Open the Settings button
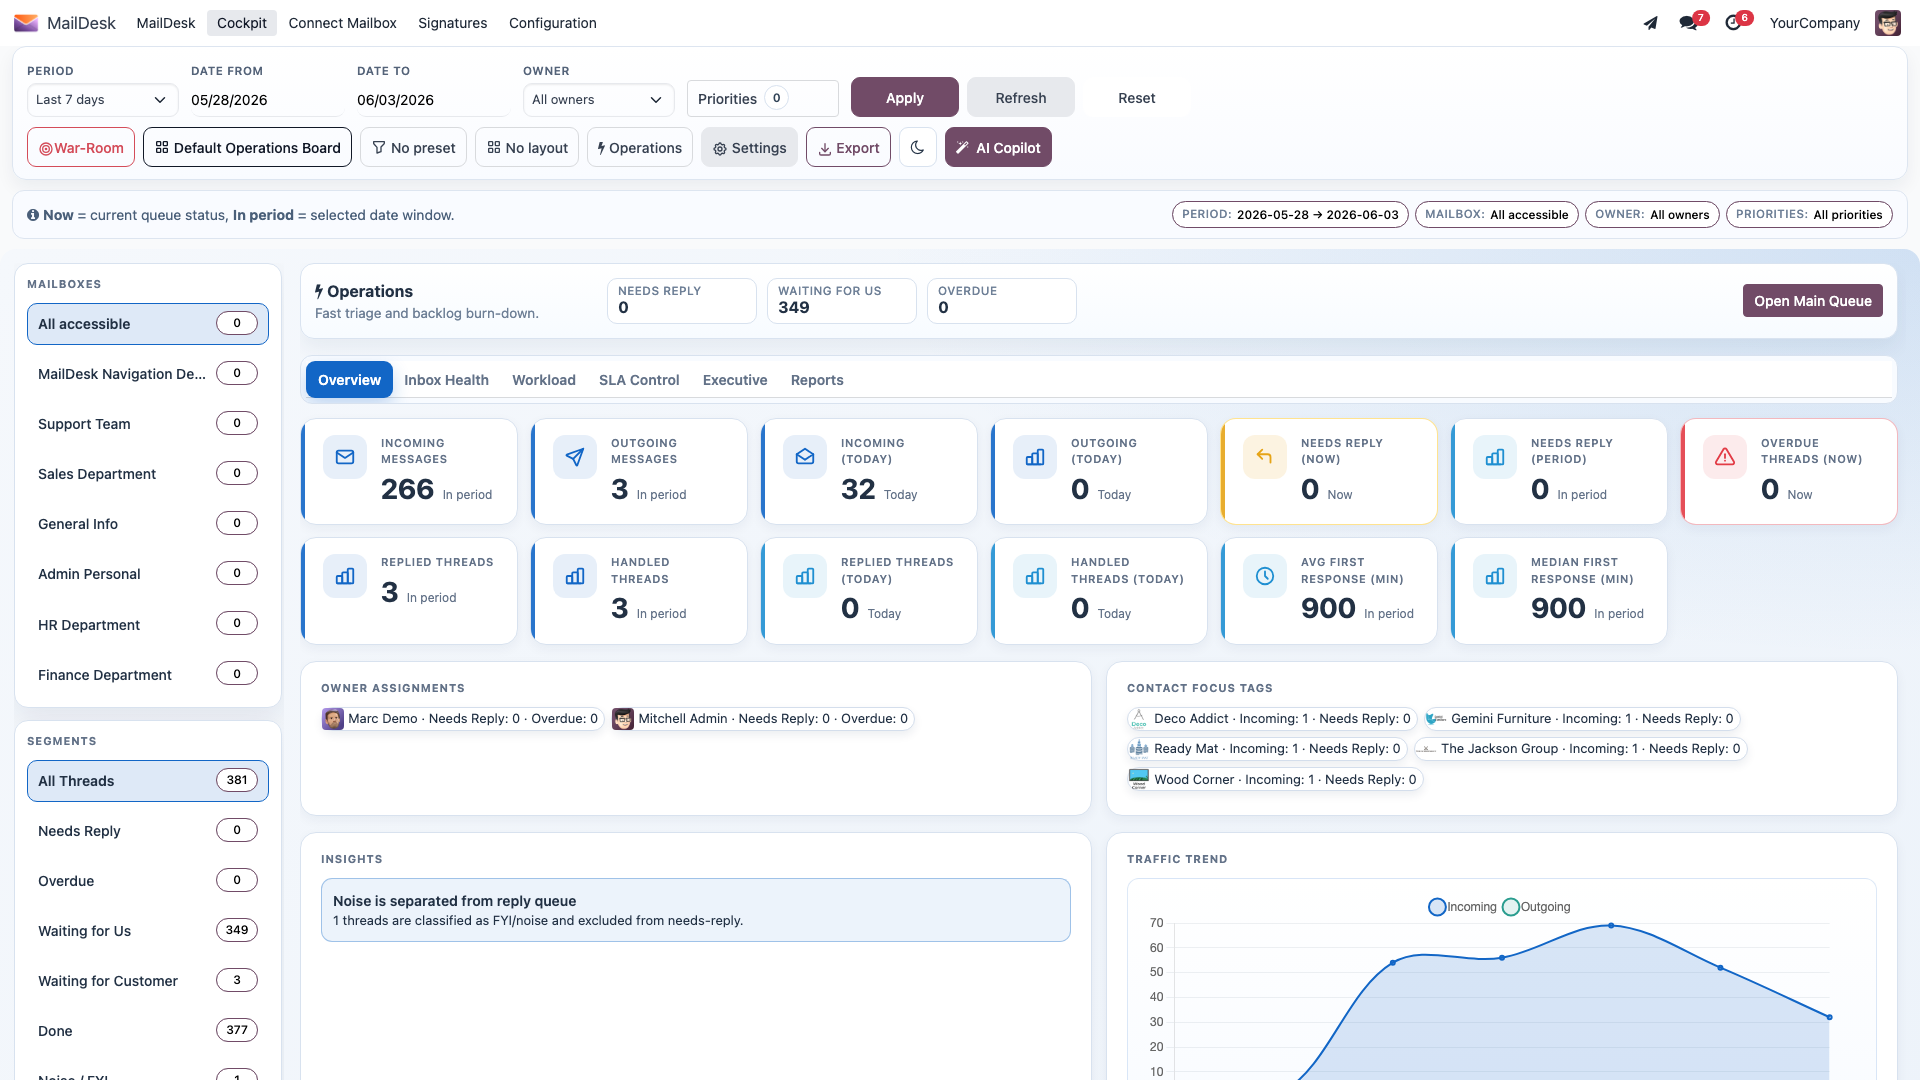This screenshot has height=1080, width=1920. pyautogui.click(x=749, y=147)
